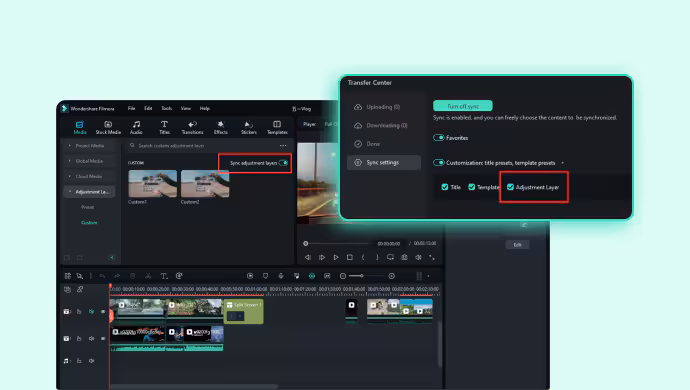Click the marker icon in timeline toolbar

pos(265,276)
